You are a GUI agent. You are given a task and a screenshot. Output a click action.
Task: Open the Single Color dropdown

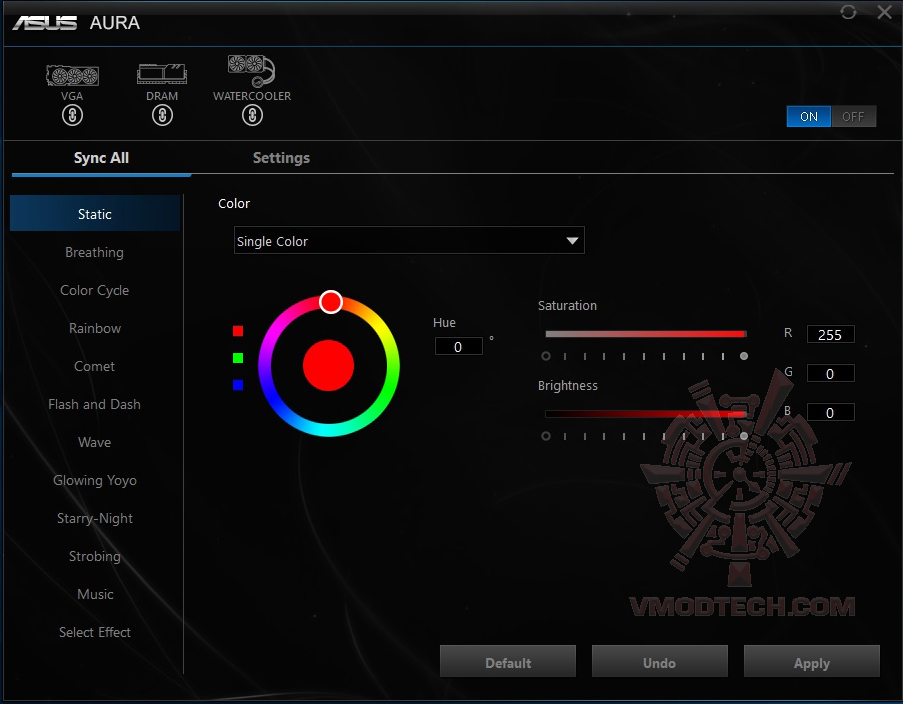click(409, 240)
